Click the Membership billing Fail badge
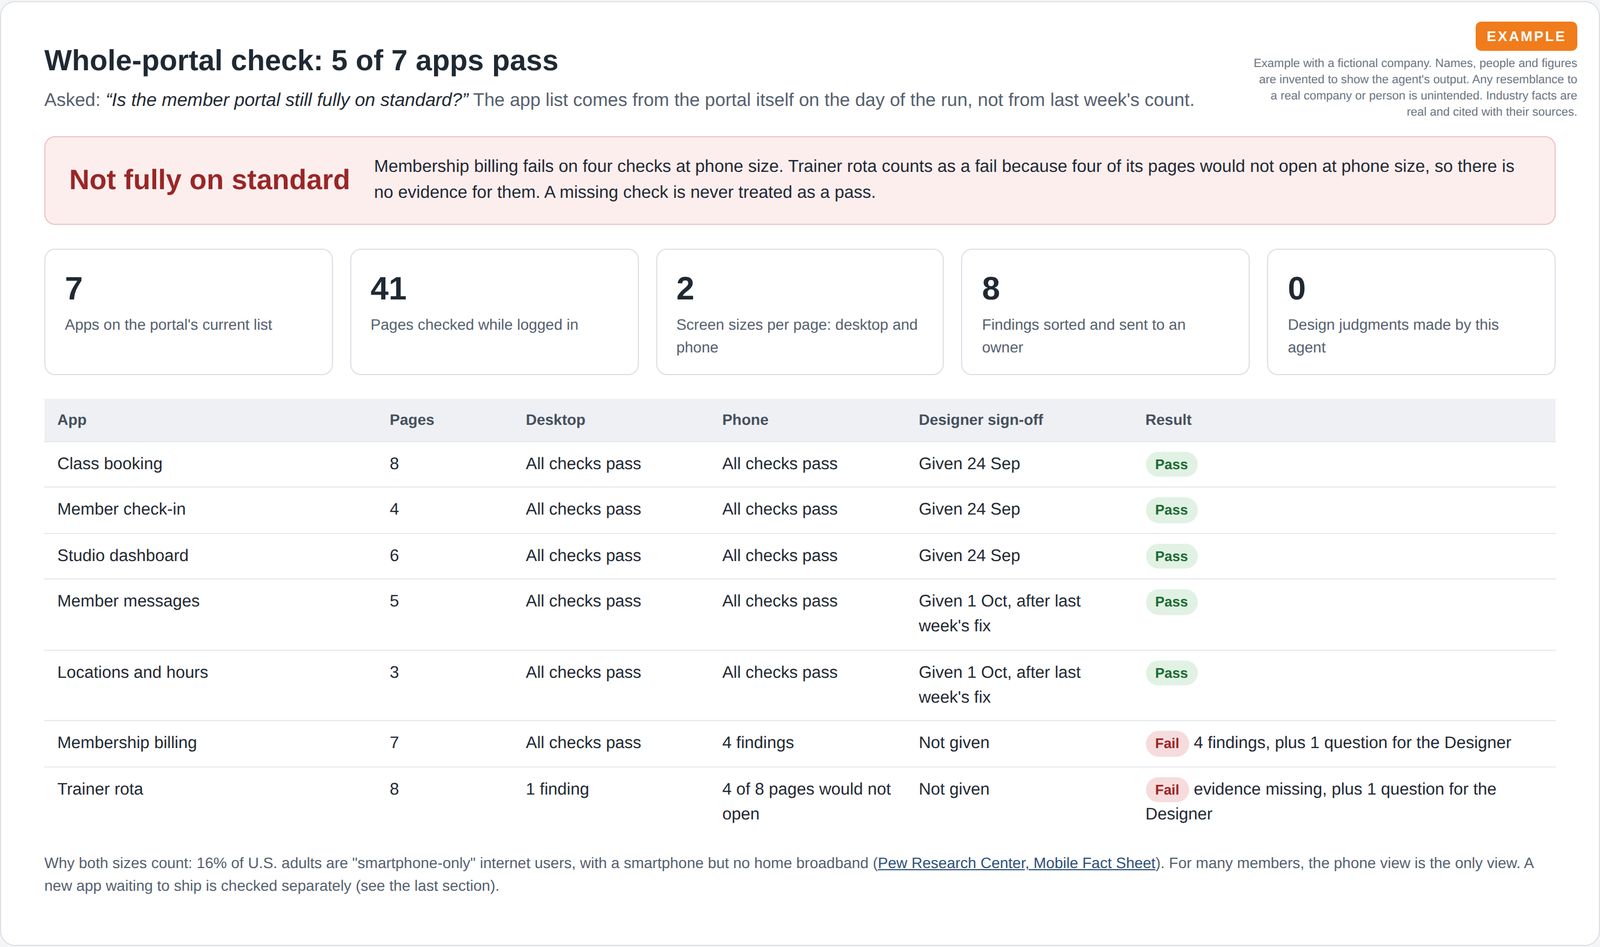The width and height of the screenshot is (1600, 947). pos(1166,743)
